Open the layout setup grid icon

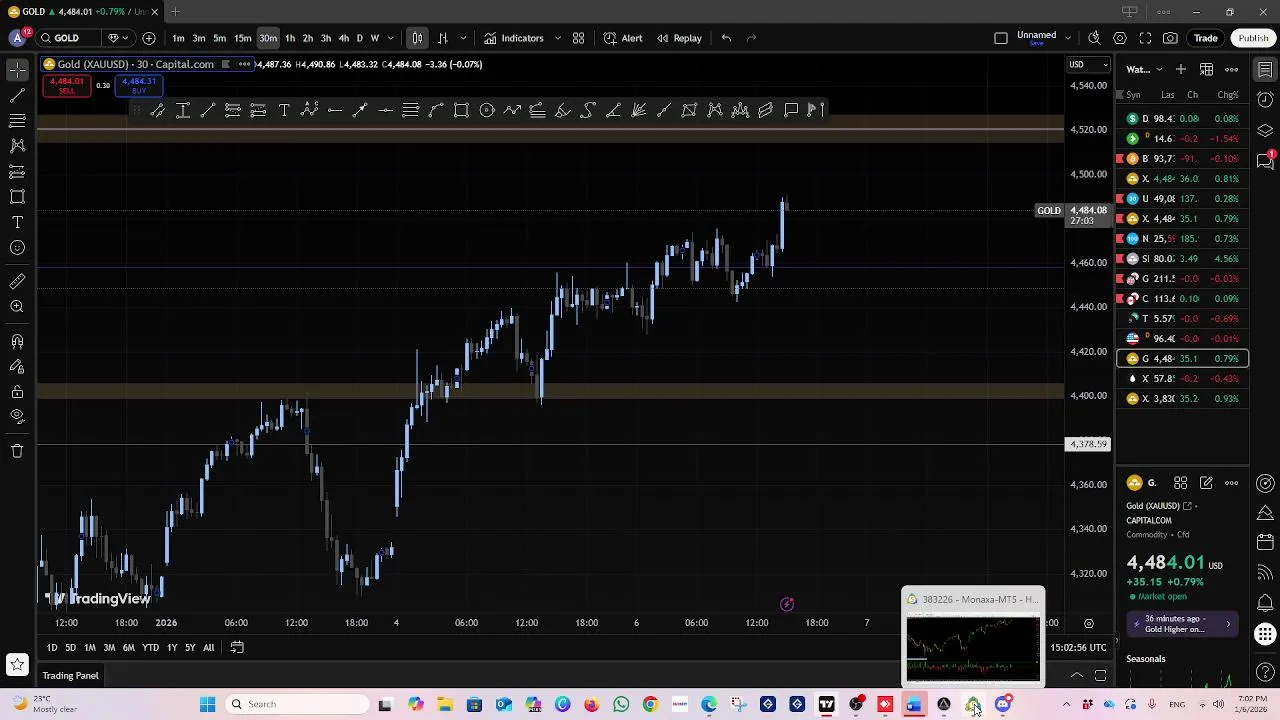[578, 38]
